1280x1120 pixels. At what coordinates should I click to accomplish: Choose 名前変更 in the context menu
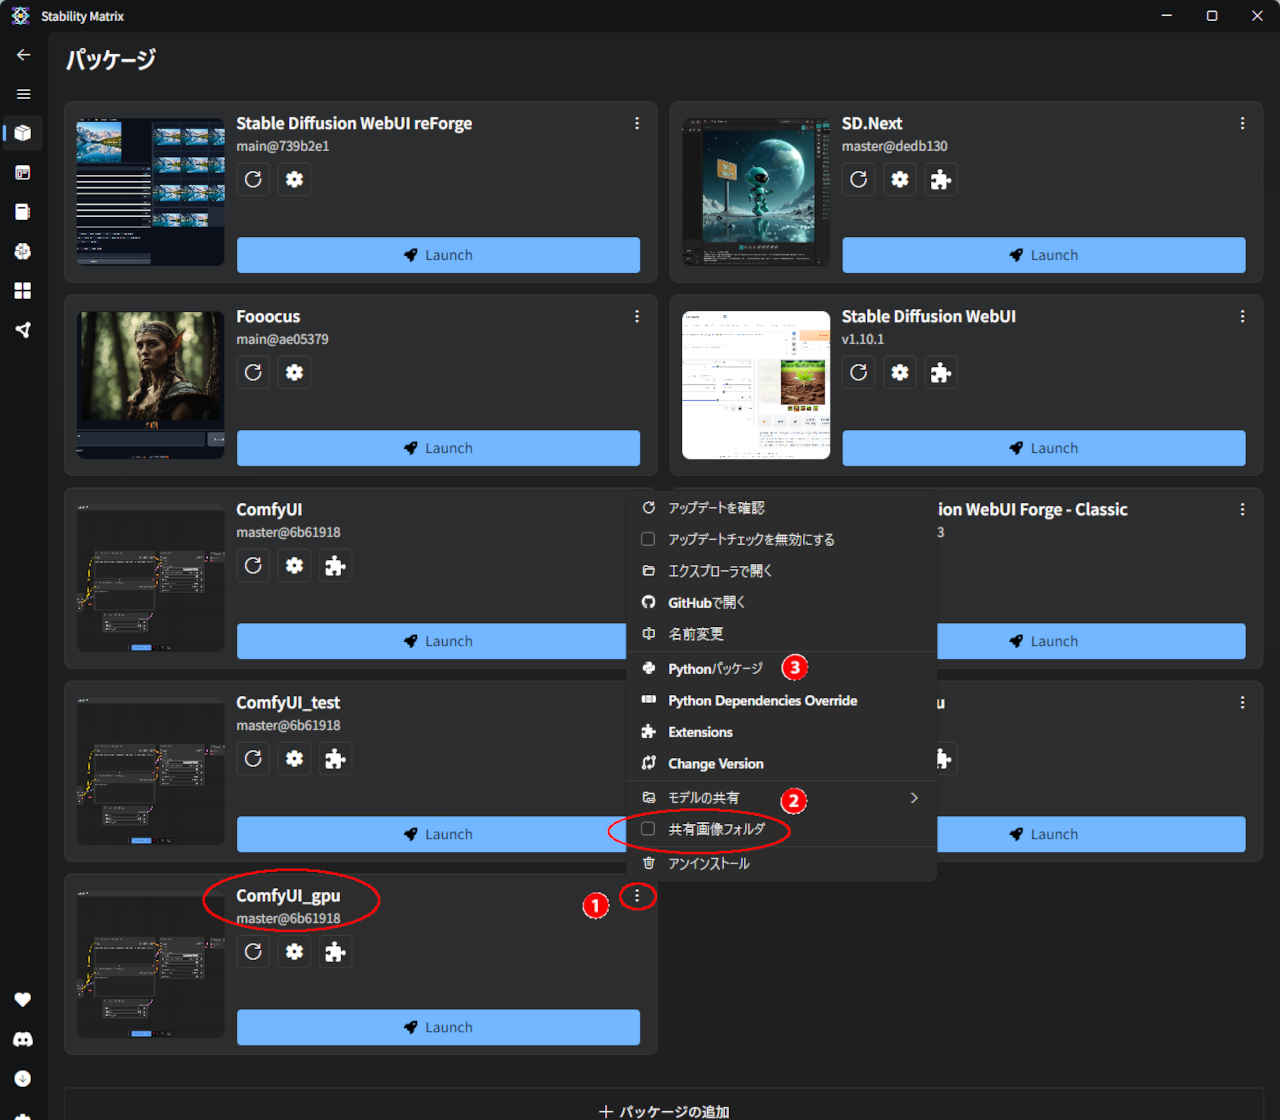pos(780,634)
